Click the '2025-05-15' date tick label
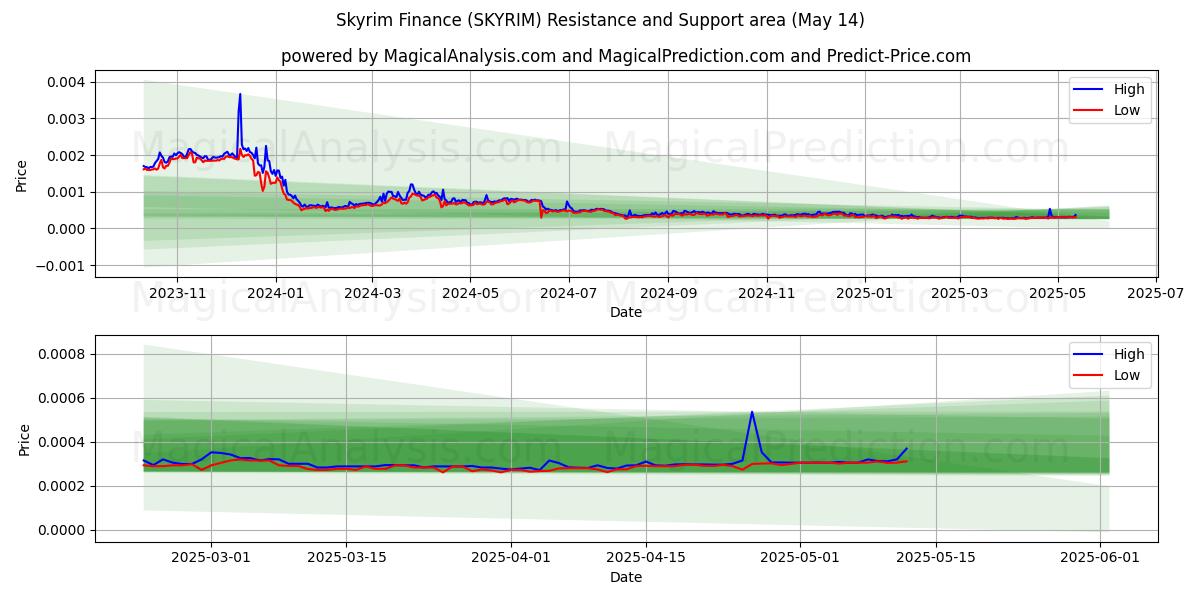 (936, 558)
